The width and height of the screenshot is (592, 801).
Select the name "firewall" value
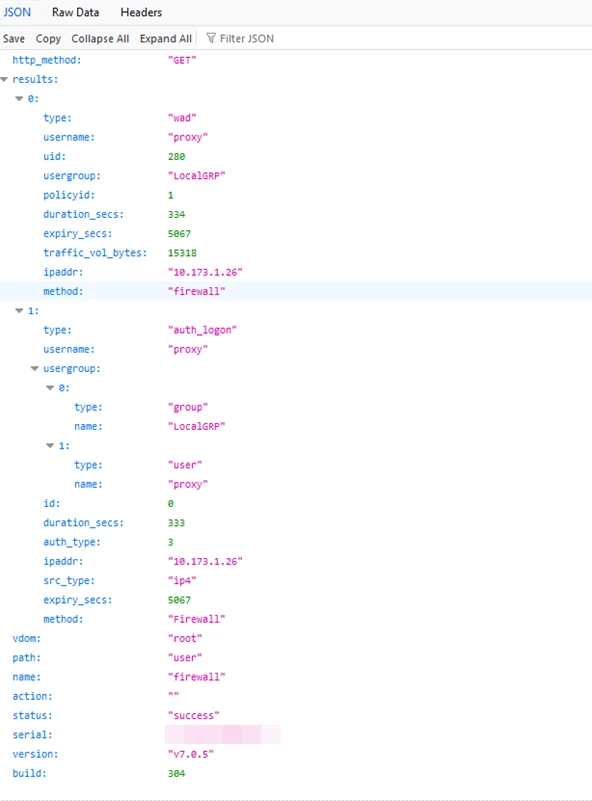[x=197, y=677]
